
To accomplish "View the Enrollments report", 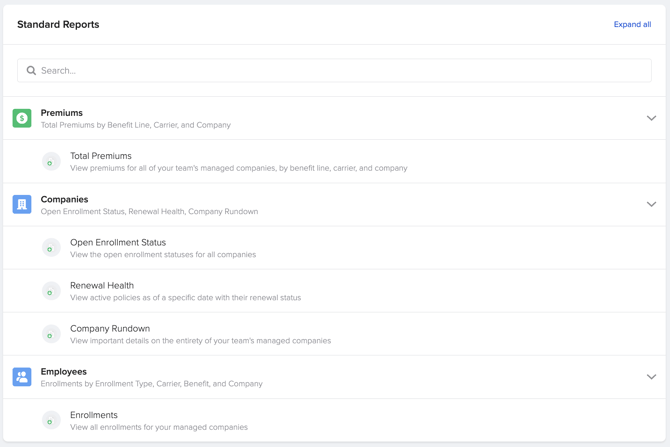I will click(94, 415).
